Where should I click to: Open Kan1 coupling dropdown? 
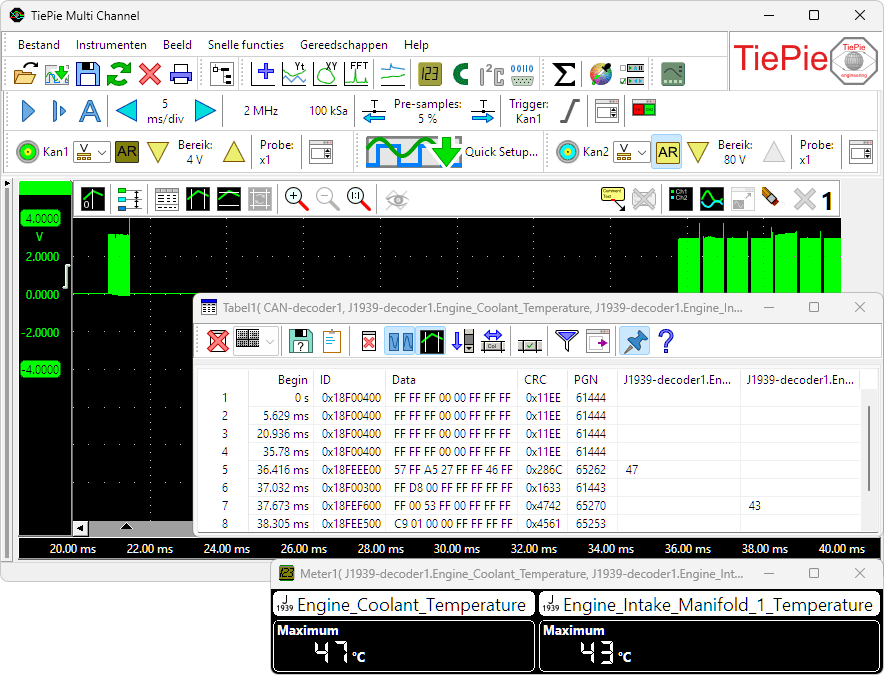click(92, 152)
